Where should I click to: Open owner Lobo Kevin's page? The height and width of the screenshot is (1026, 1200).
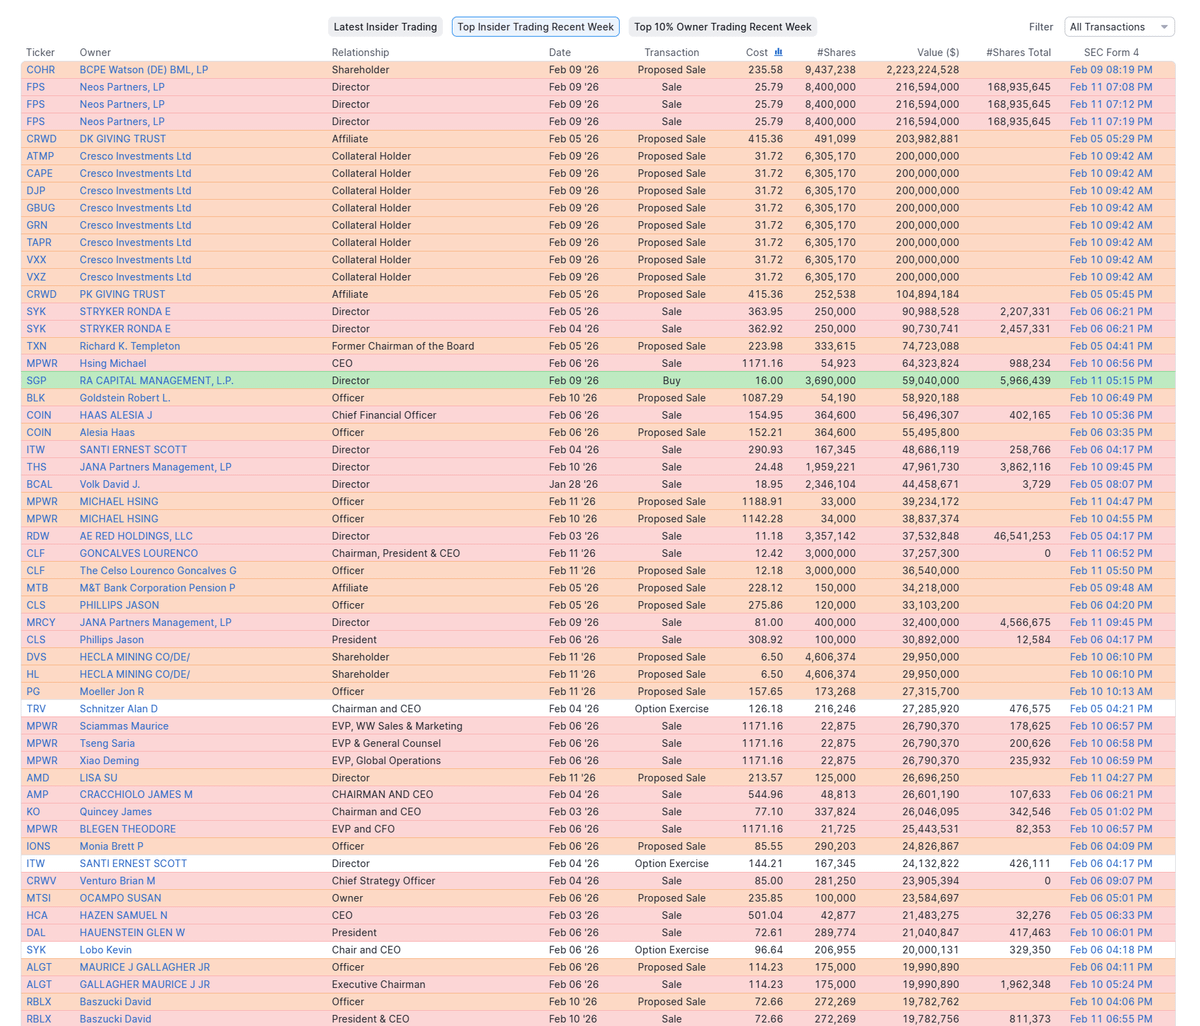pos(105,950)
